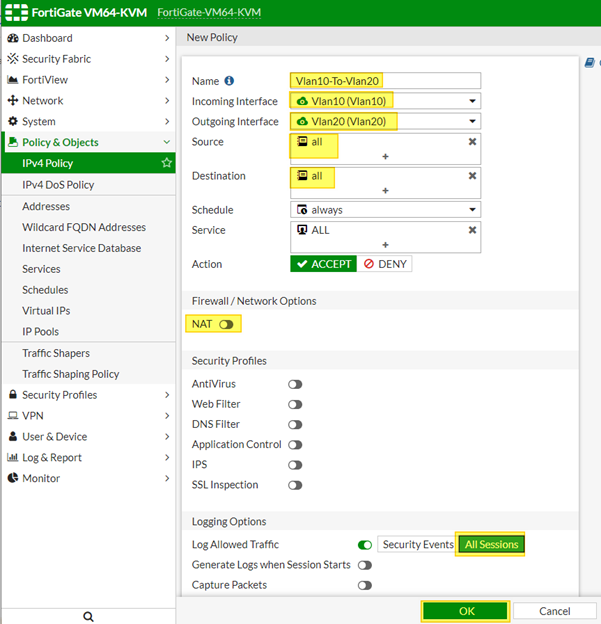The width and height of the screenshot is (601, 624).
Task: Enable the Application Control toggle
Action: [x=295, y=445]
